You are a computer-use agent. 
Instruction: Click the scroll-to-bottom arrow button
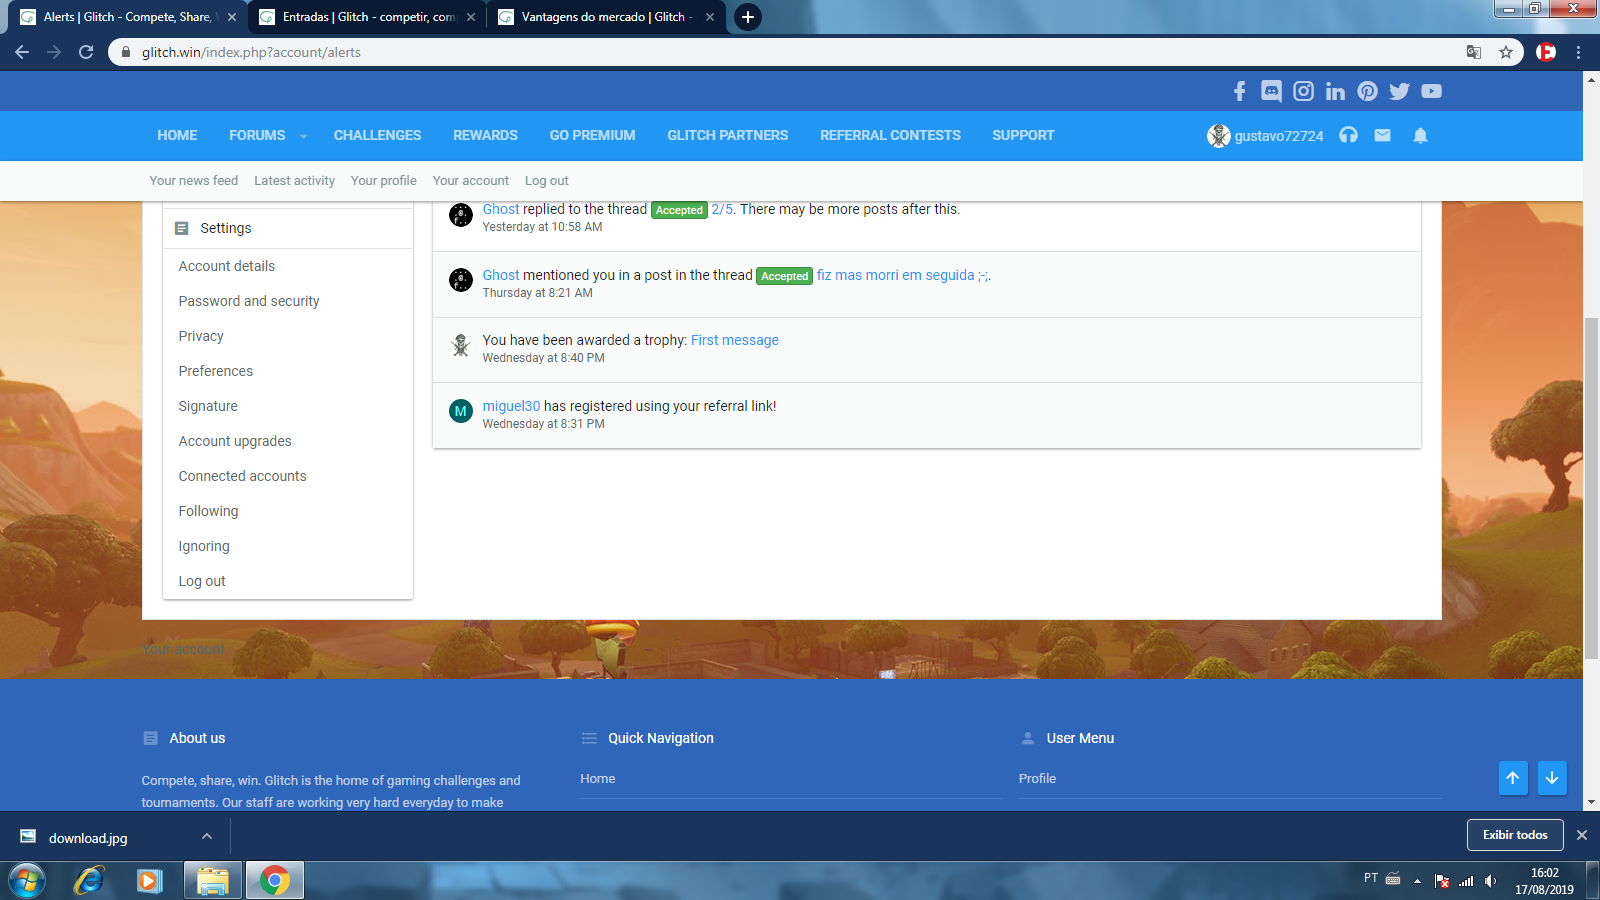pos(1552,778)
